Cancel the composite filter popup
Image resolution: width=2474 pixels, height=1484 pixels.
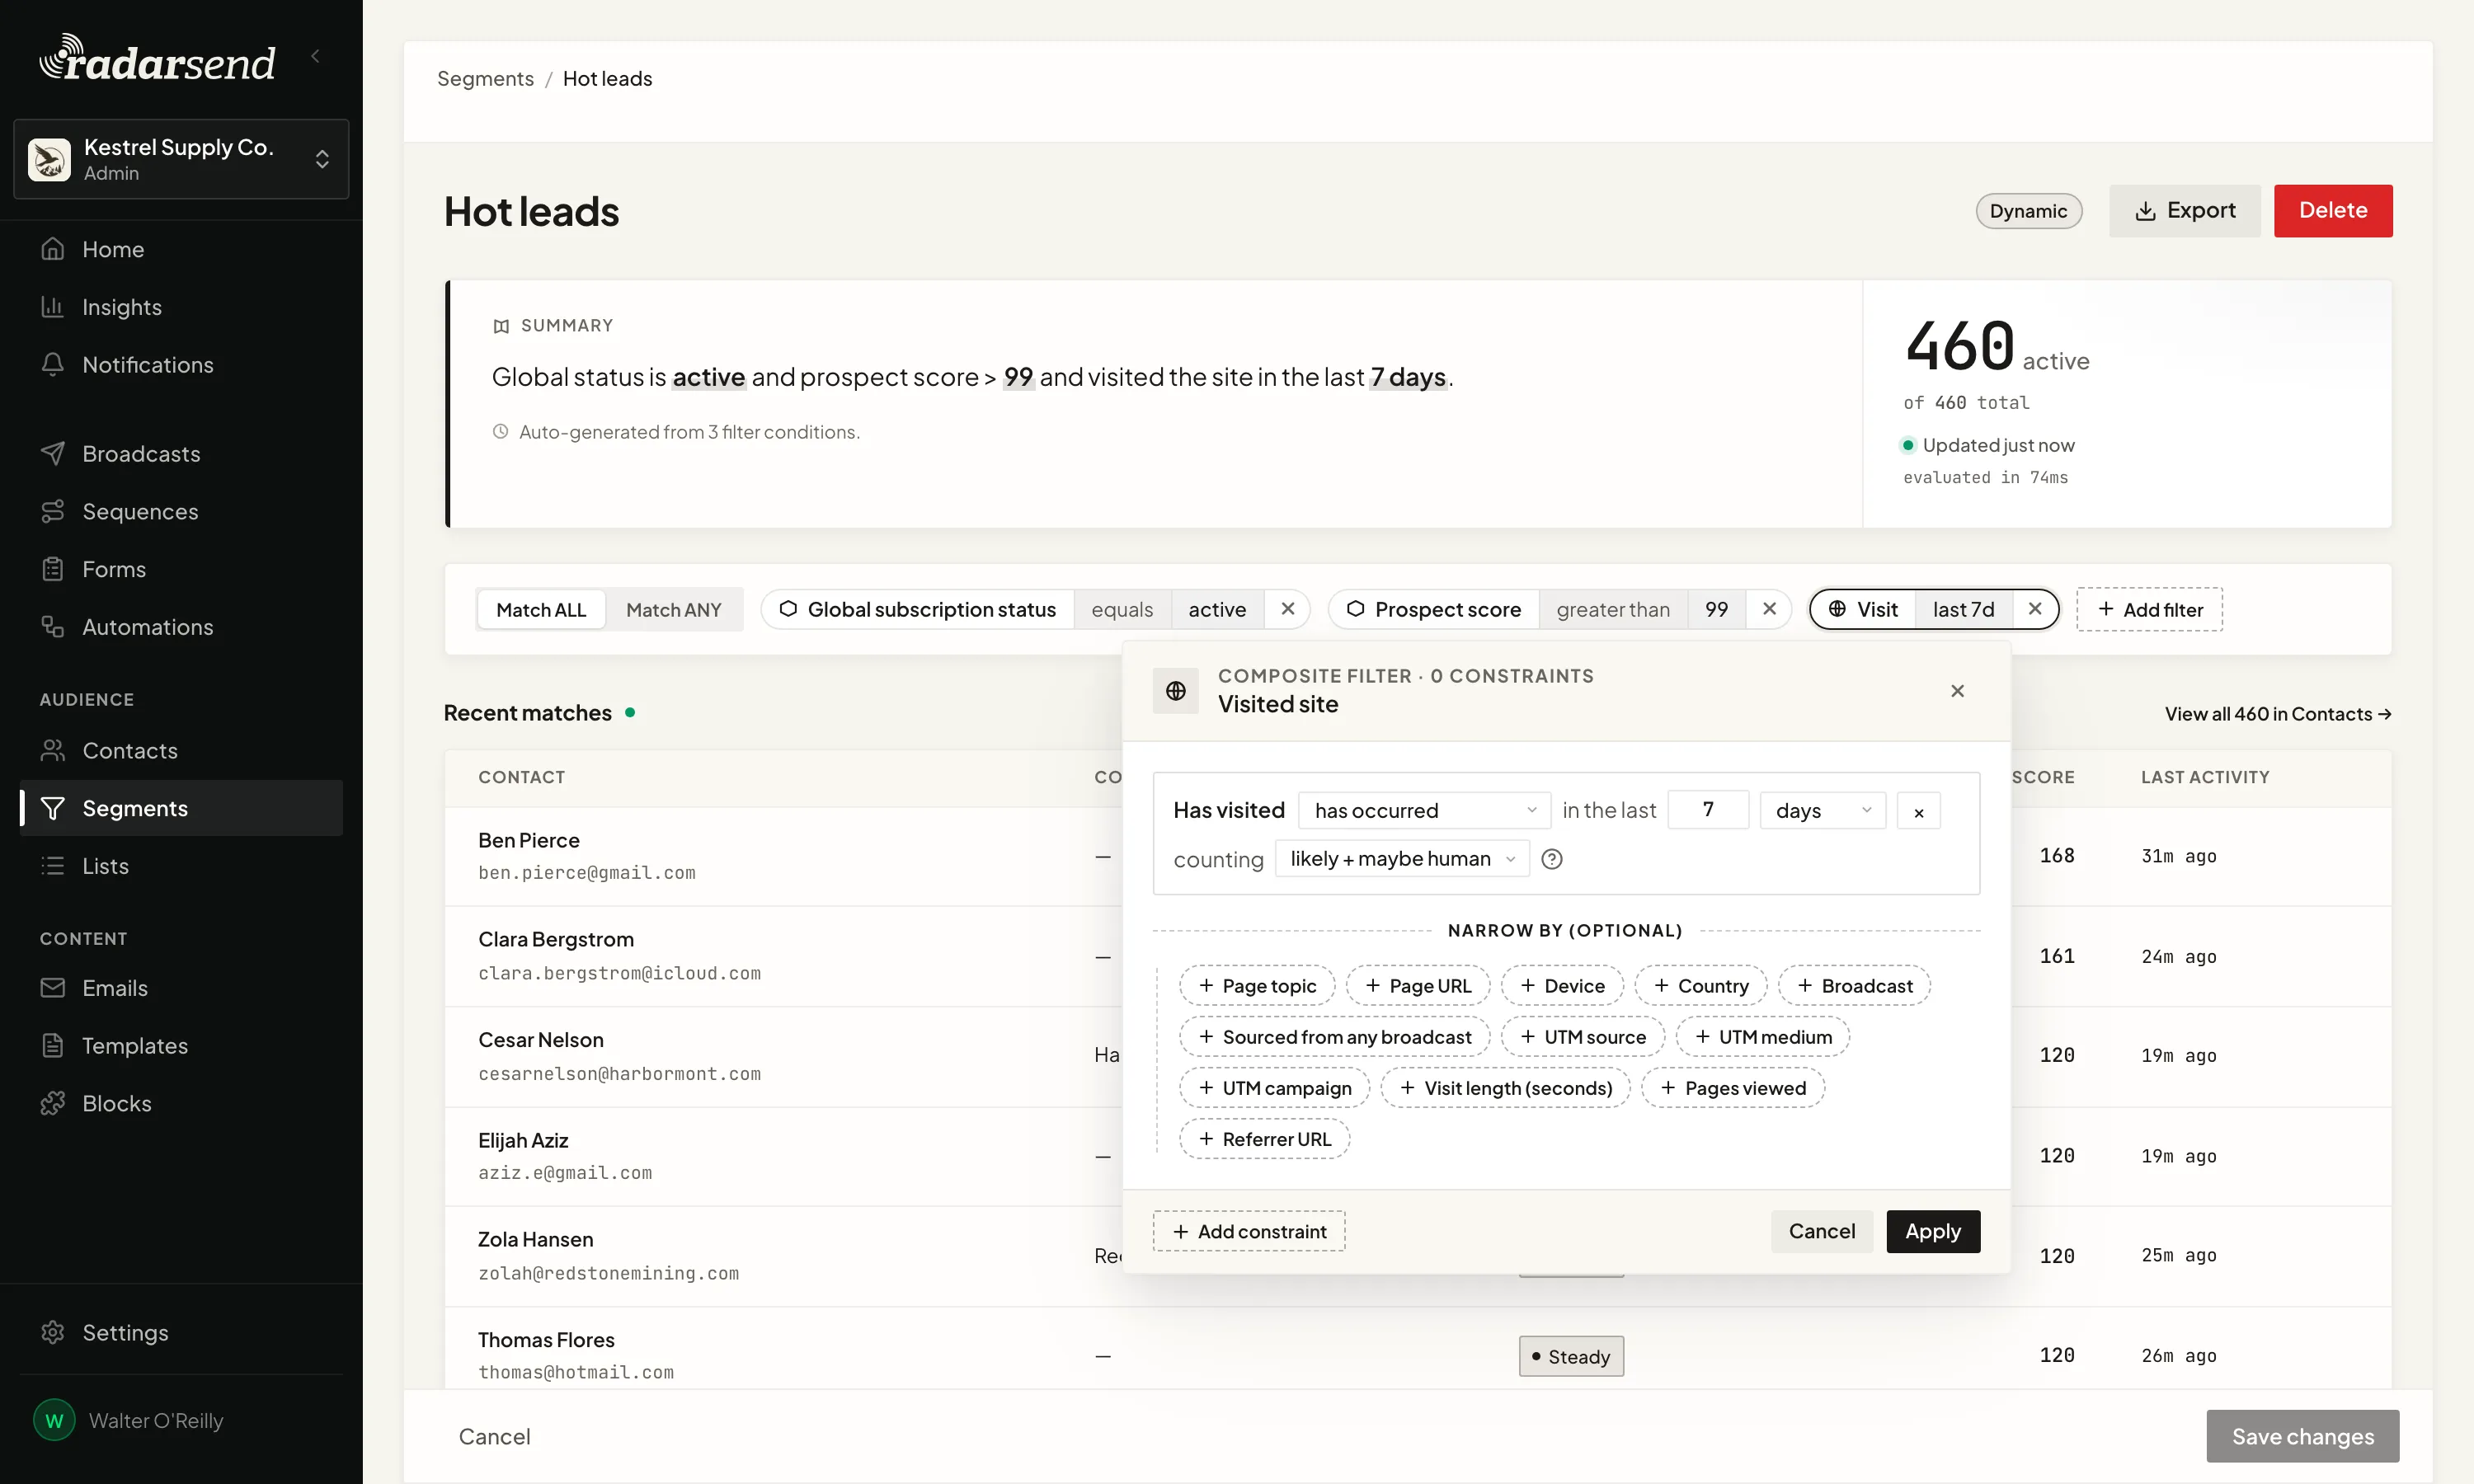tap(1821, 1231)
